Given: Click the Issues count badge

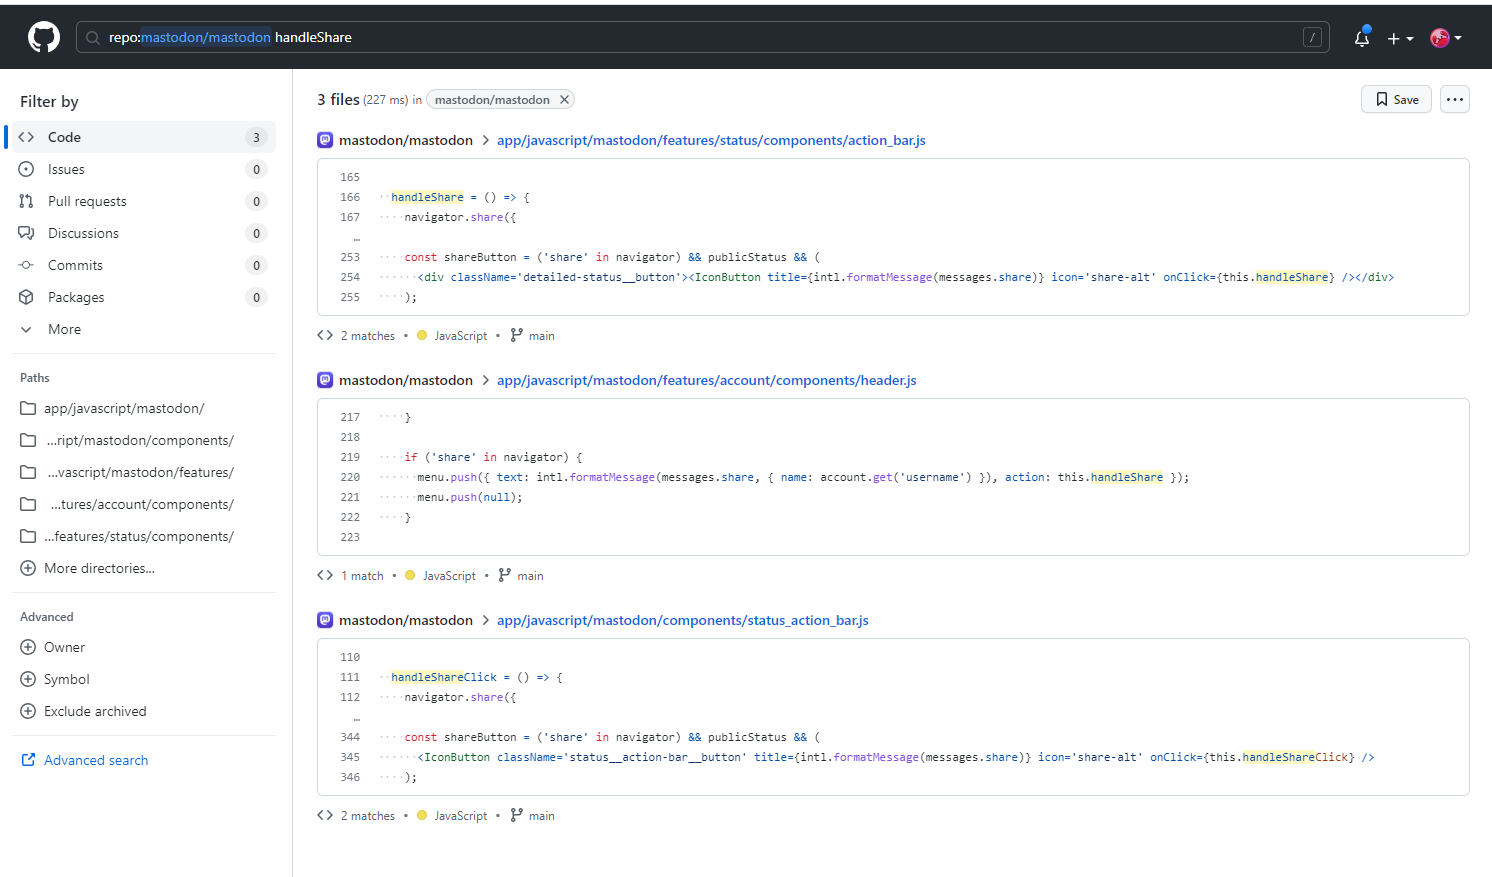Looking at the screenshot, I should [x=256, y=169].
